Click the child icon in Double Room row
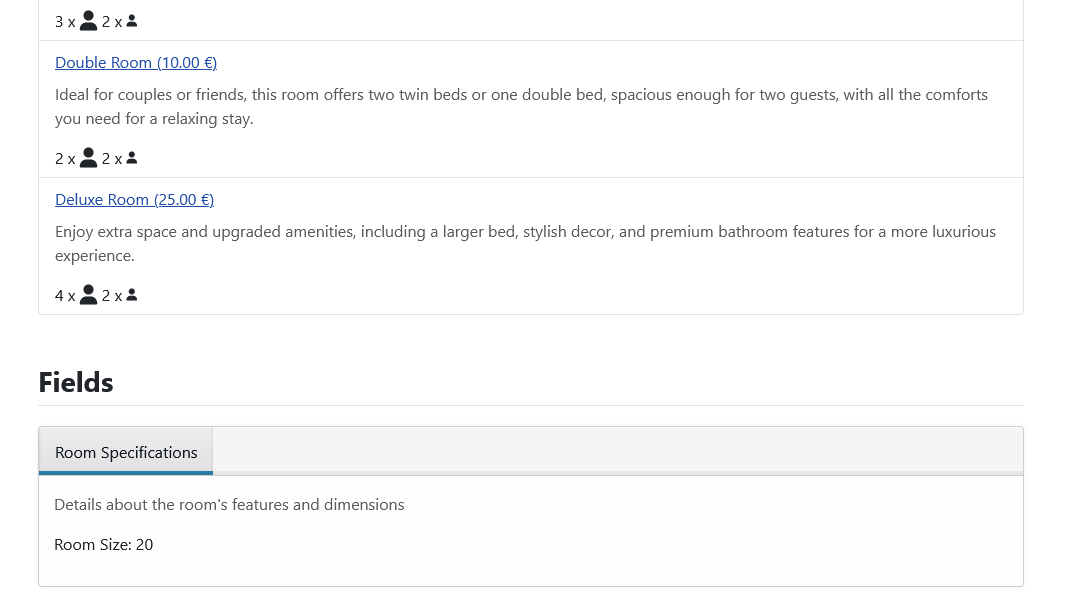This screenshot has height=608, width=1071. tap(132, 158)
